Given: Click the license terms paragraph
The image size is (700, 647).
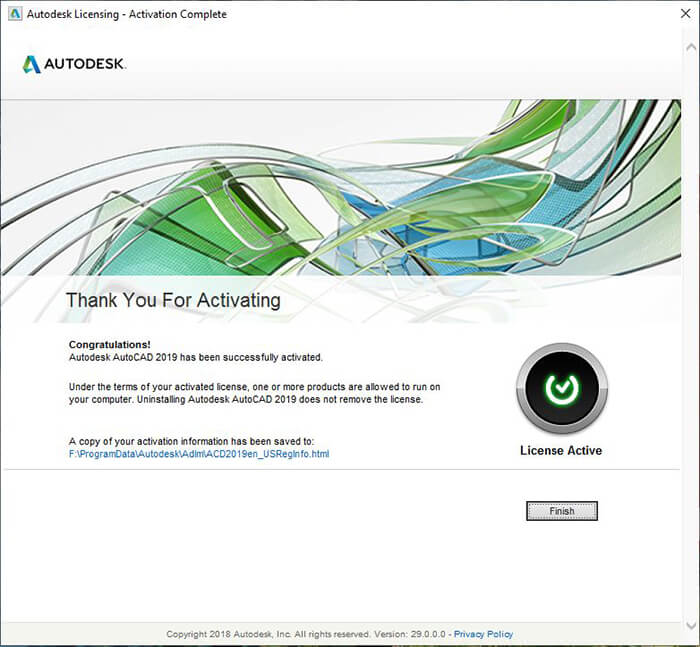Looking at the screenshot, I should tap(254, 393).
